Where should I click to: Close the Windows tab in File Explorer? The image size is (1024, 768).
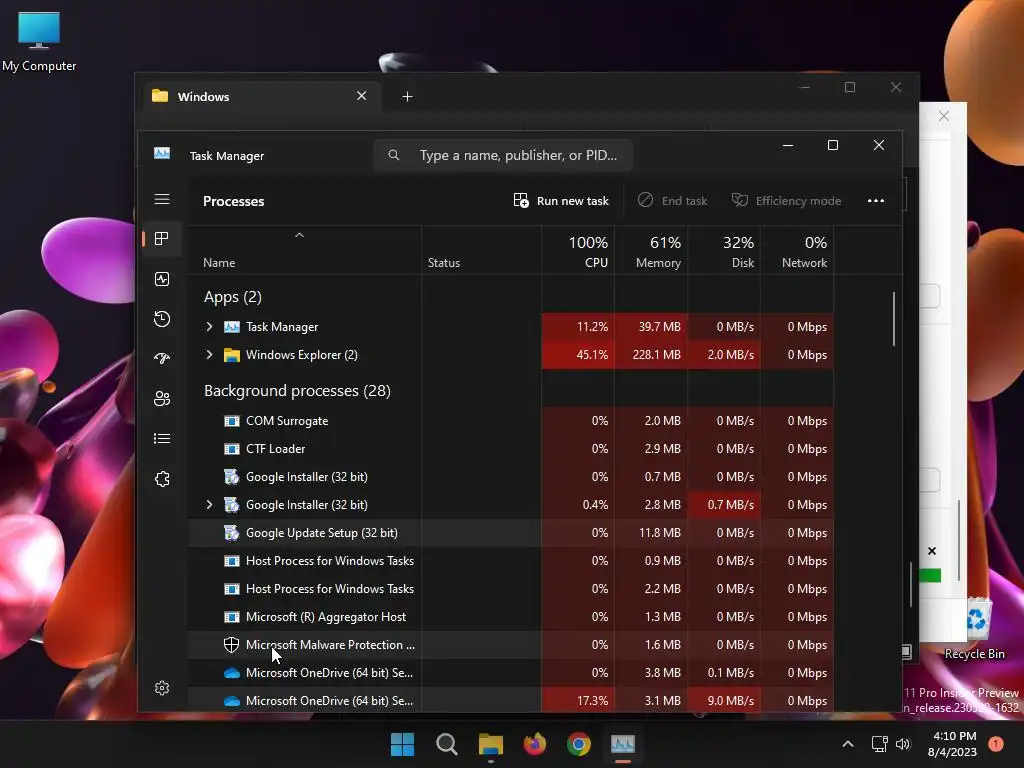pyautogui.click(x=361, y=96)
